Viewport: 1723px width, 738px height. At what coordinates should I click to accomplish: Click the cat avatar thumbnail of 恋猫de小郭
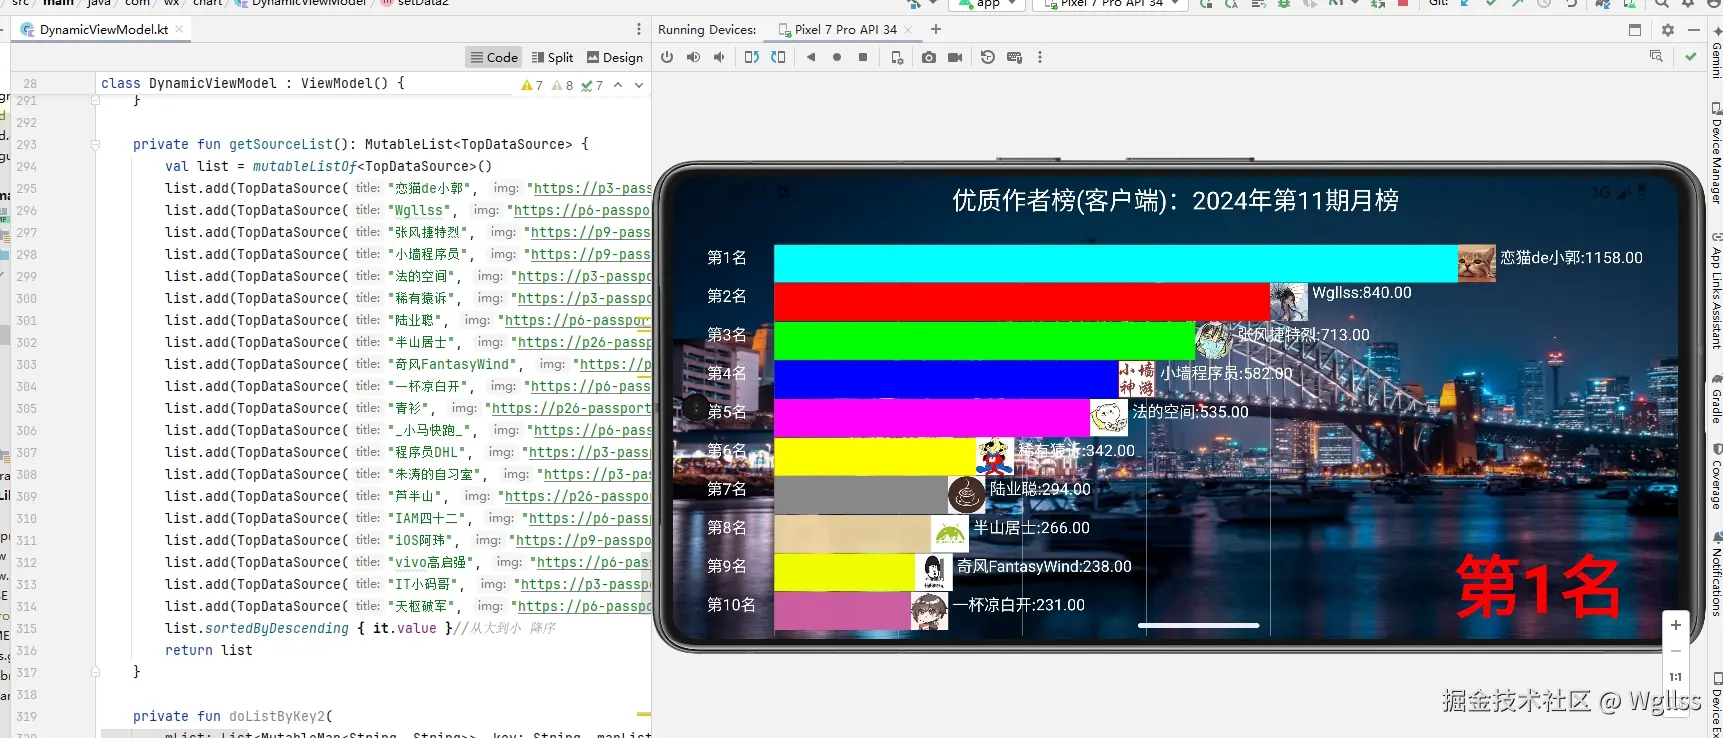point(1476,263)
